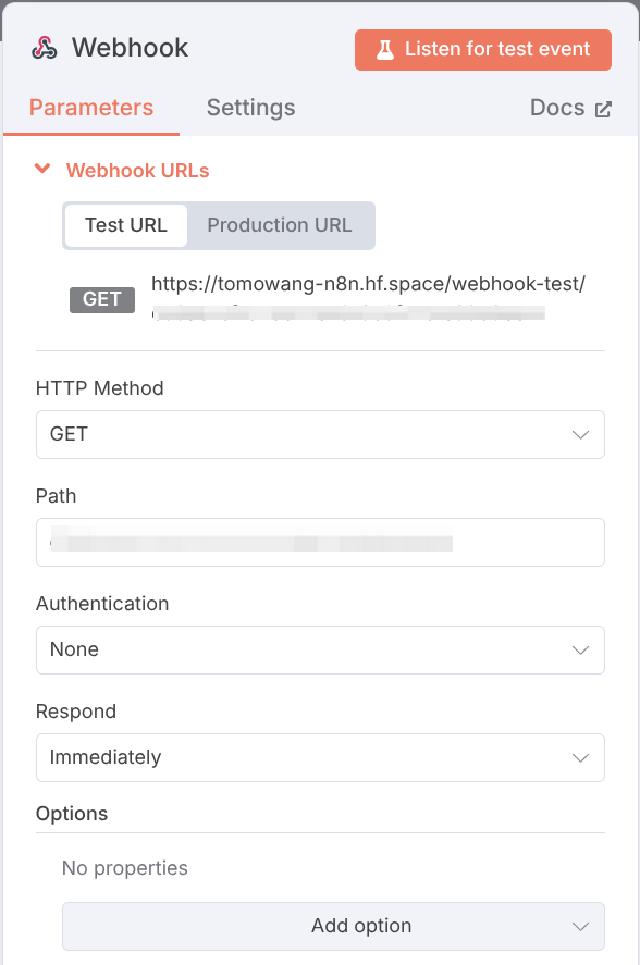The width and height of the screenshot is (640, 965).
Task: Click the Listen for test event button
Action: click(483, 49)
